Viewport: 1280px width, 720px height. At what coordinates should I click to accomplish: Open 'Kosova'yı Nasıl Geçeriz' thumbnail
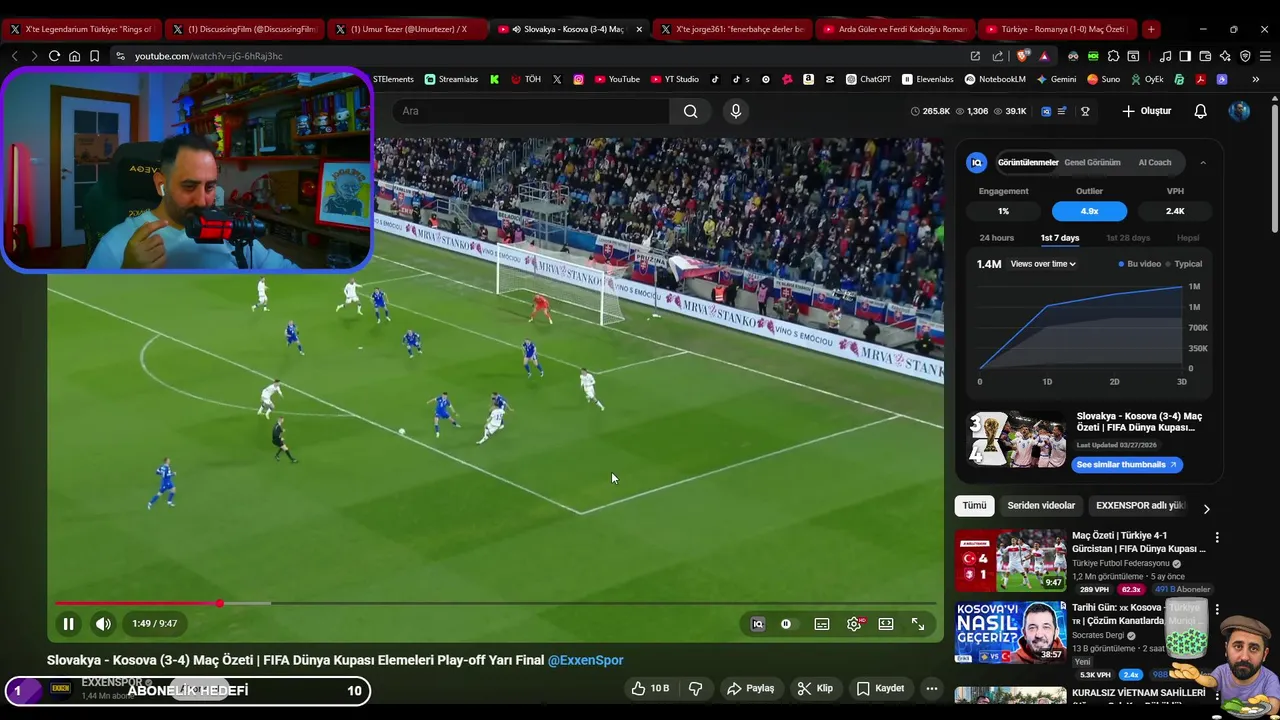point(1010,632)
